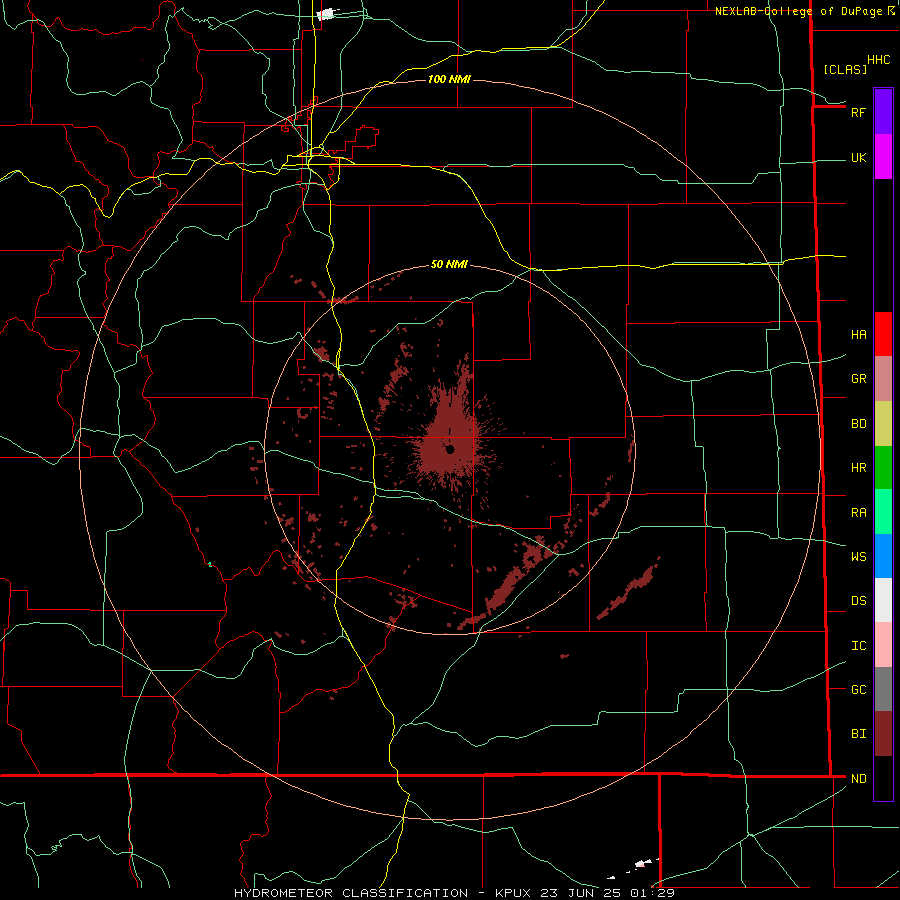
Task: Click the WS legend label
Action: [858, 557]
